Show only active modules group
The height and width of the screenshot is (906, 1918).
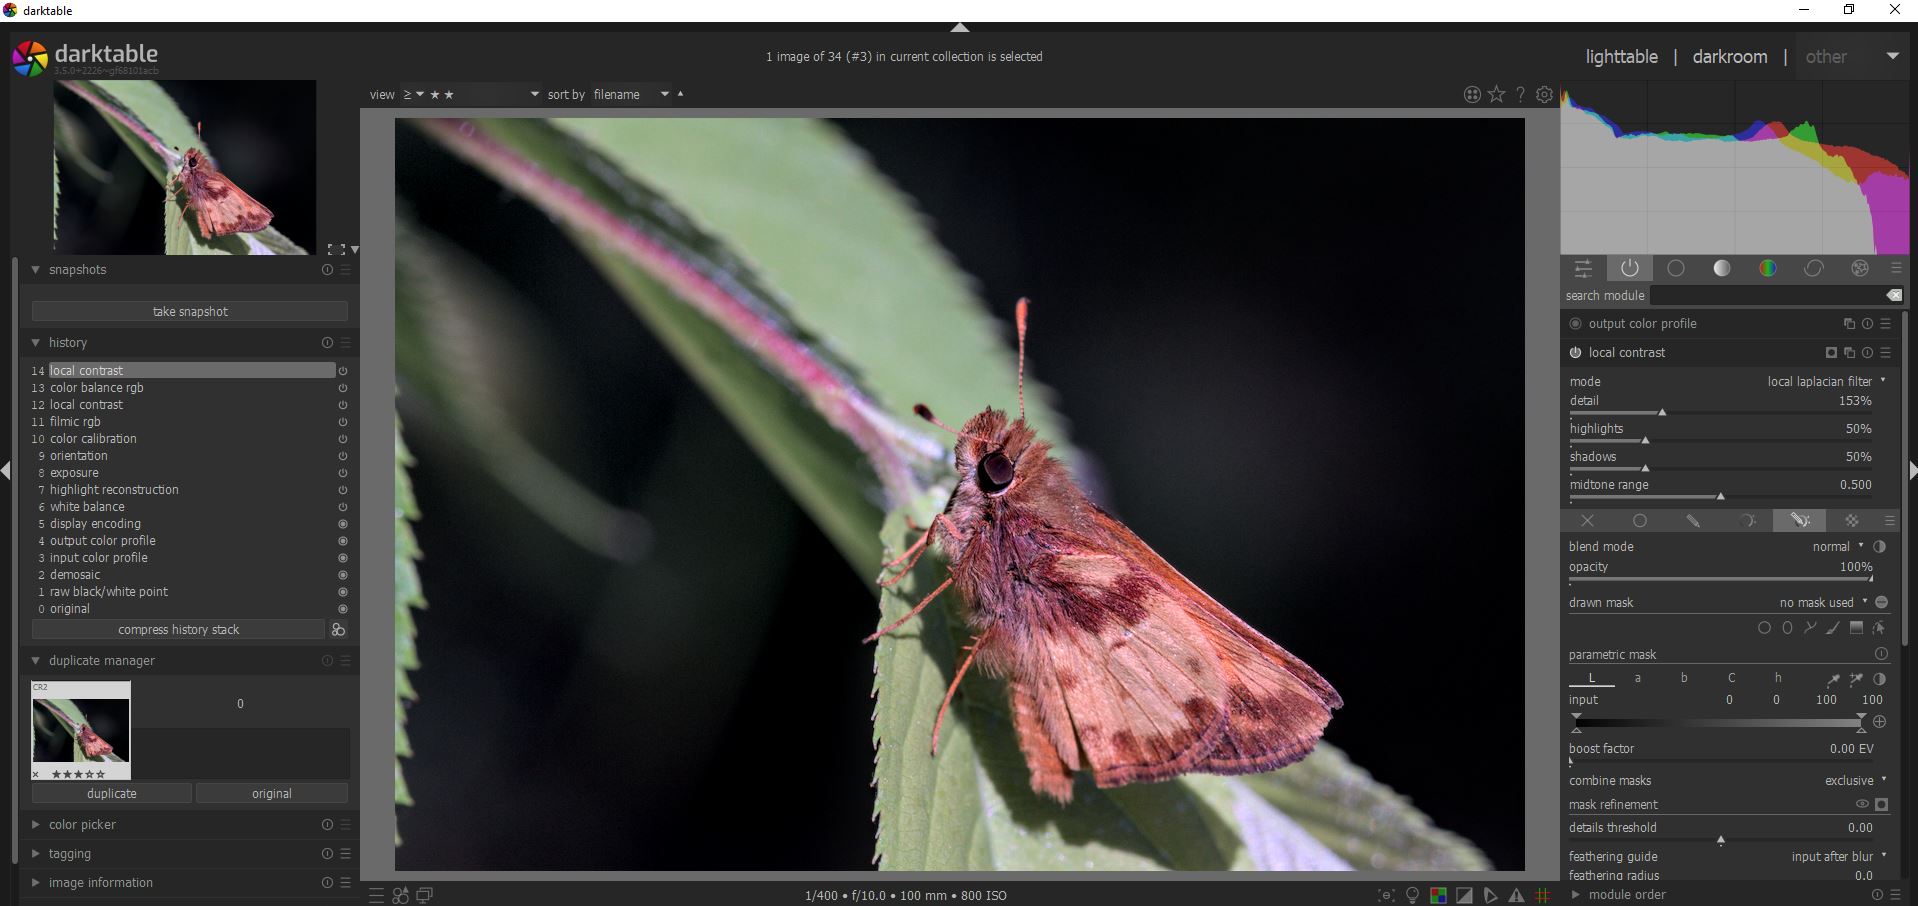(1629, 268)
